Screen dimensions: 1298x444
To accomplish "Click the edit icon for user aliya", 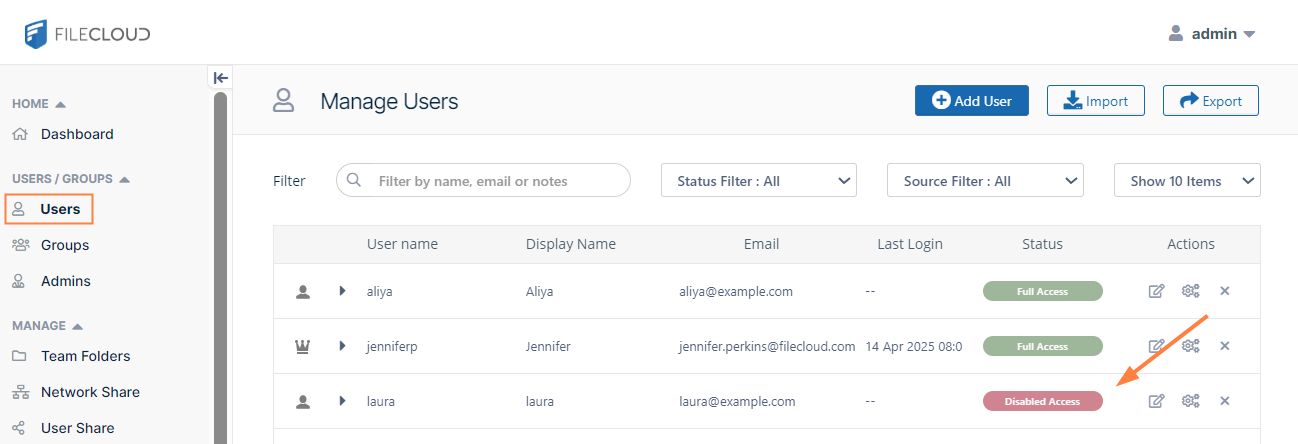I will click(1156, 291).
